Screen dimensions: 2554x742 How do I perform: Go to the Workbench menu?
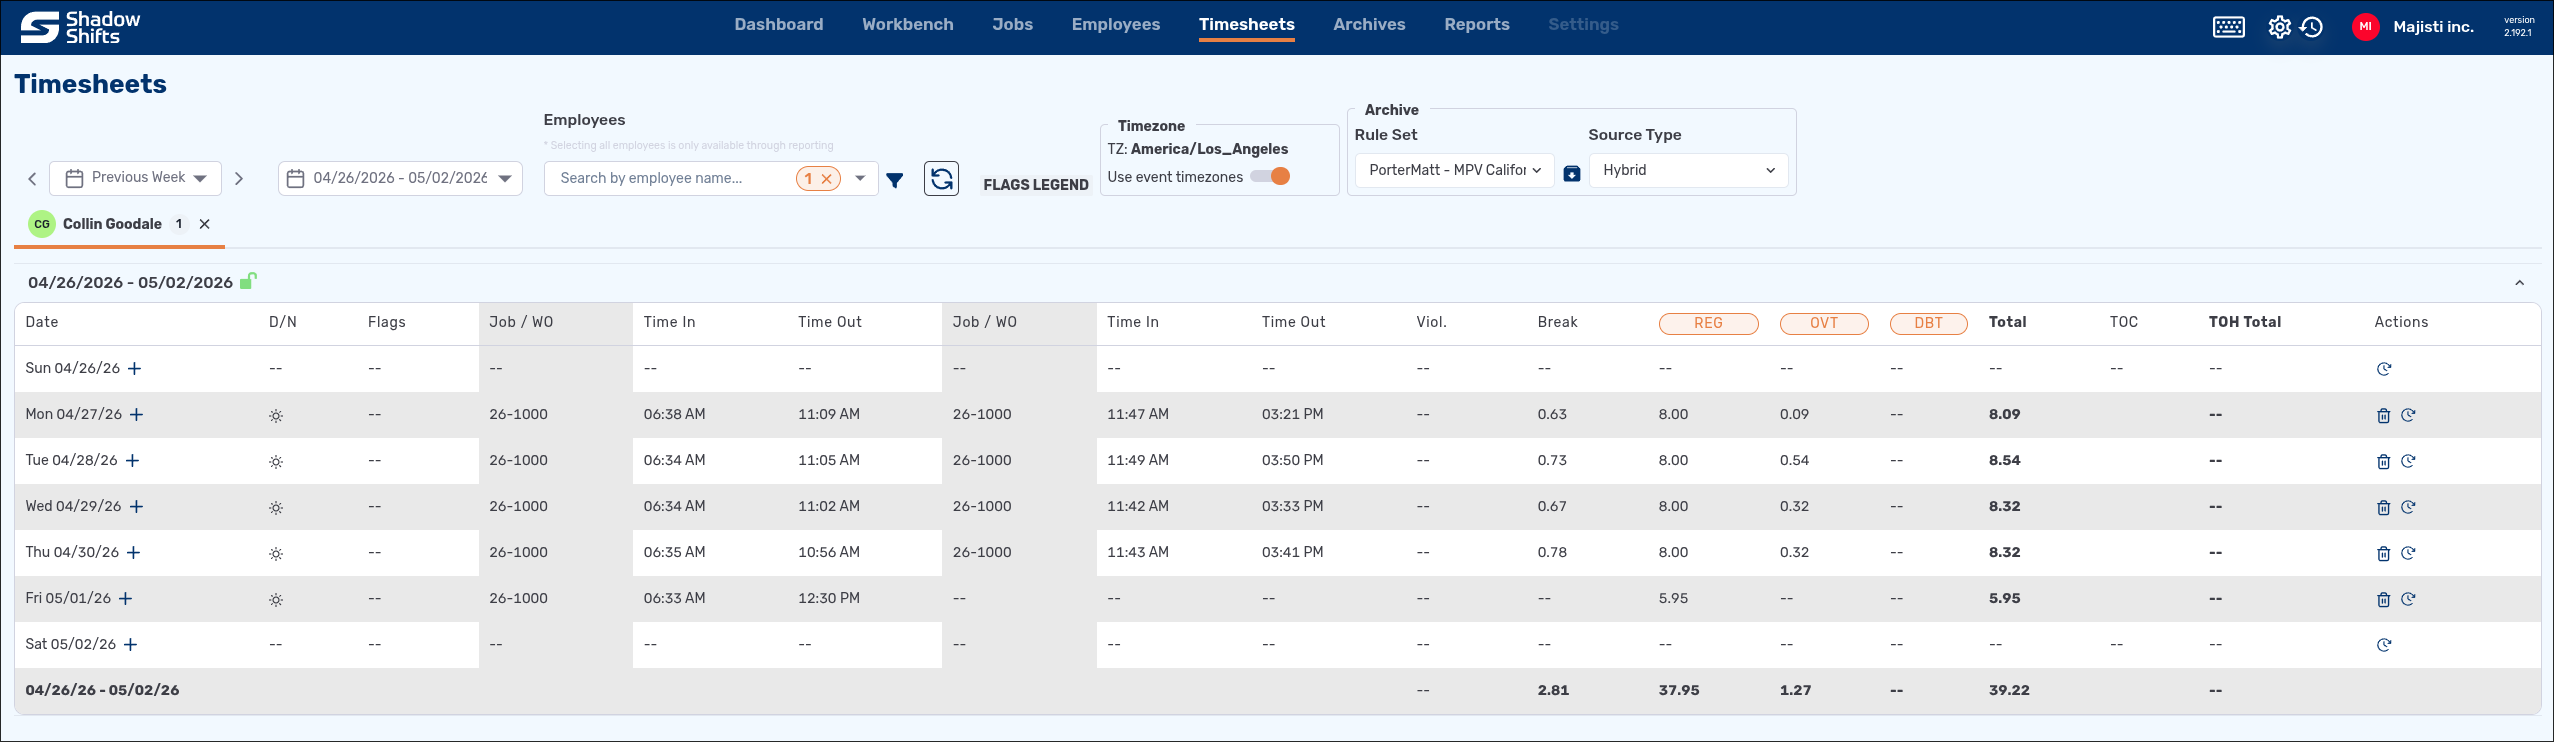tap(907, 24)
